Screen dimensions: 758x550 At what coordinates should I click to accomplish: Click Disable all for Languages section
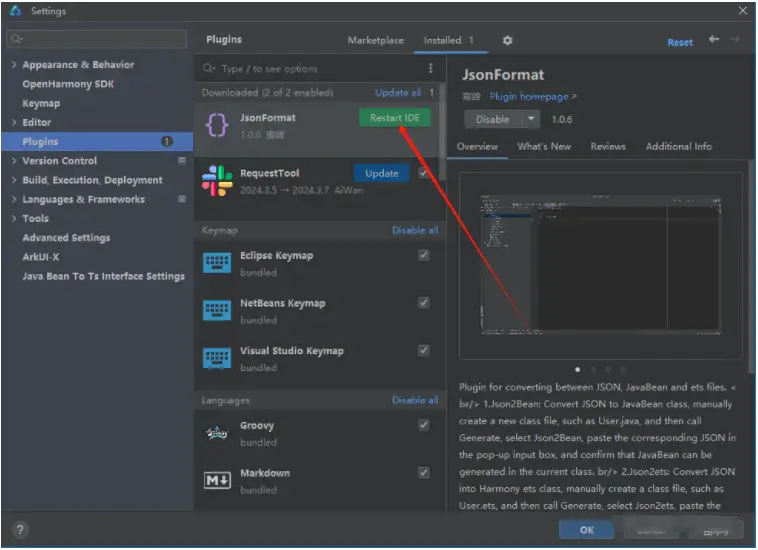[x=415, y=400]
